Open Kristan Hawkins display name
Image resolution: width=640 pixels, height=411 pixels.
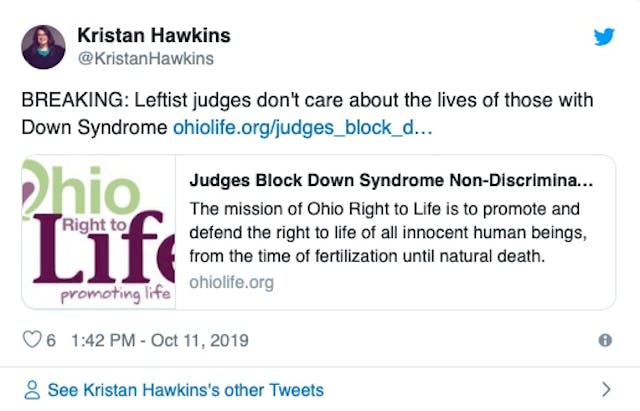[154, 36]
